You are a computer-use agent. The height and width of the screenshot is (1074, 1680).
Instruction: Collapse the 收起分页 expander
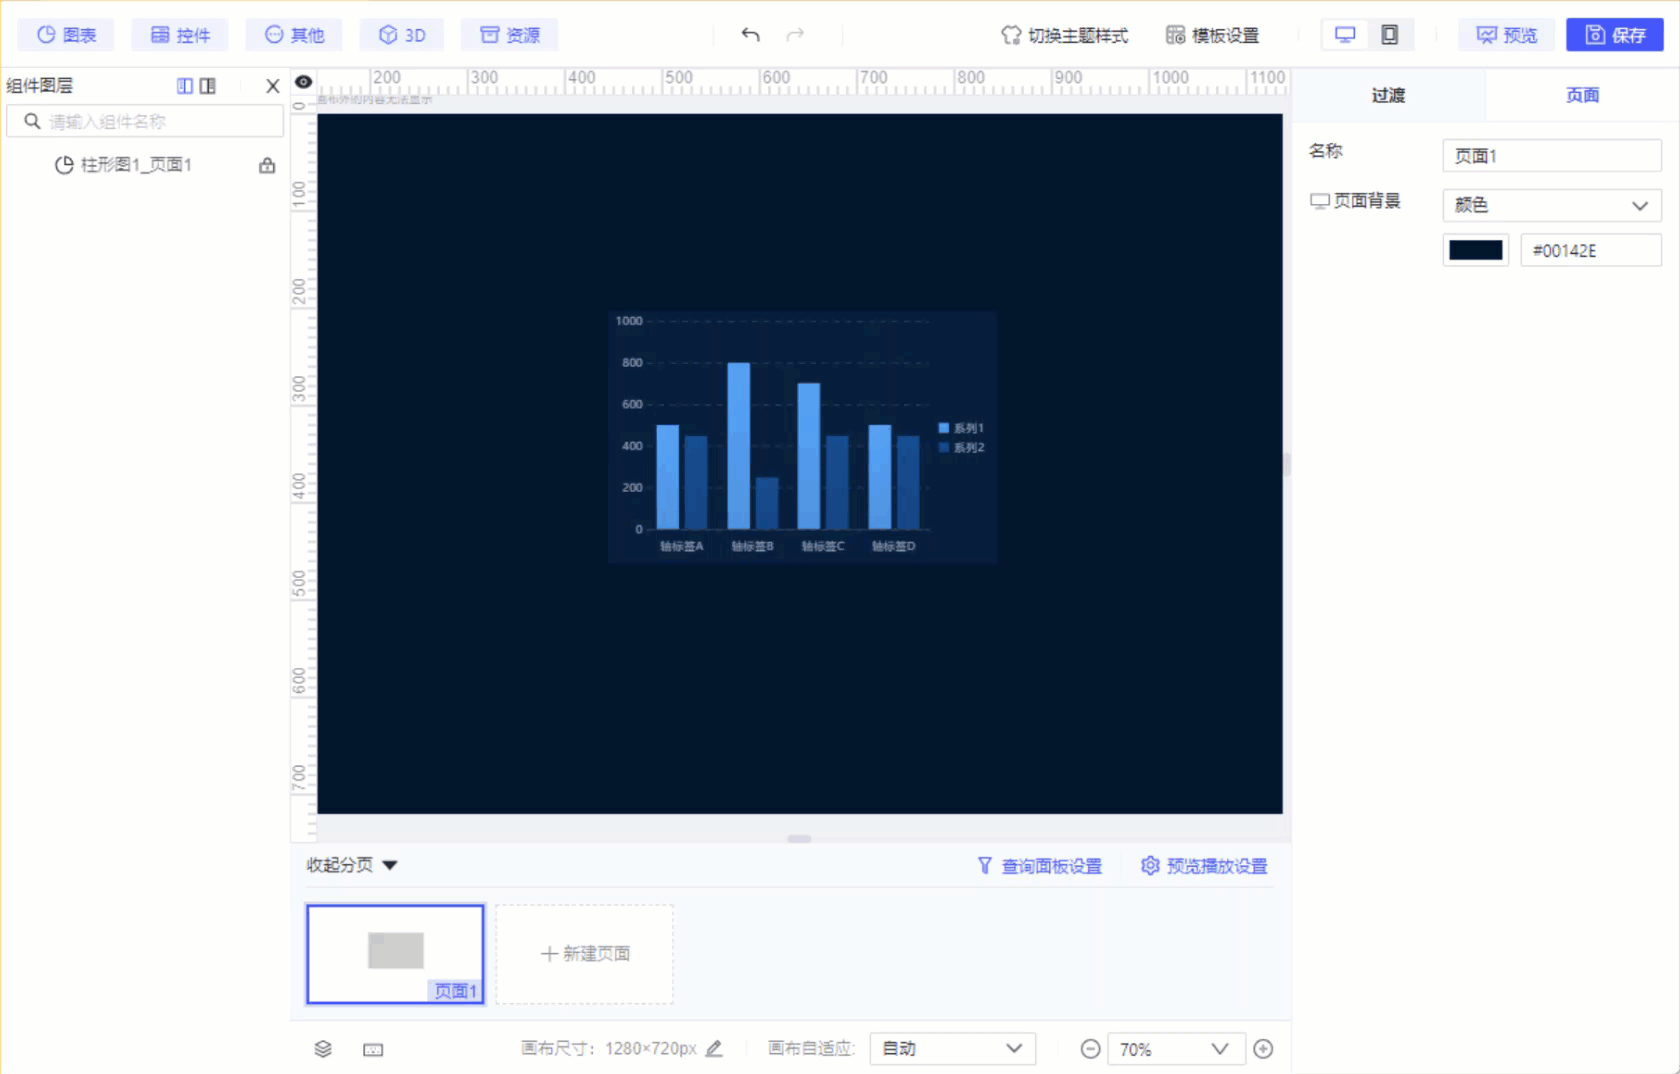pyautogui.click(x=352, y=865)
